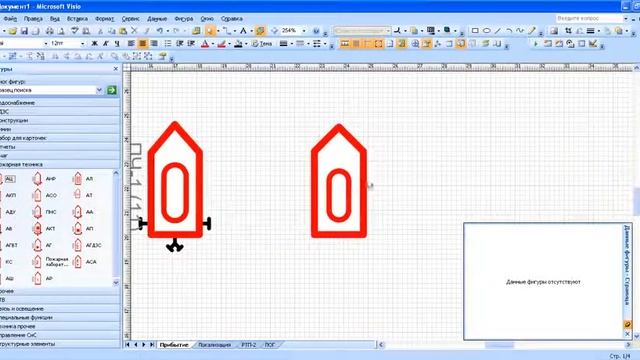Toggle Italic (К) formatting

click(x=106, y=44)
